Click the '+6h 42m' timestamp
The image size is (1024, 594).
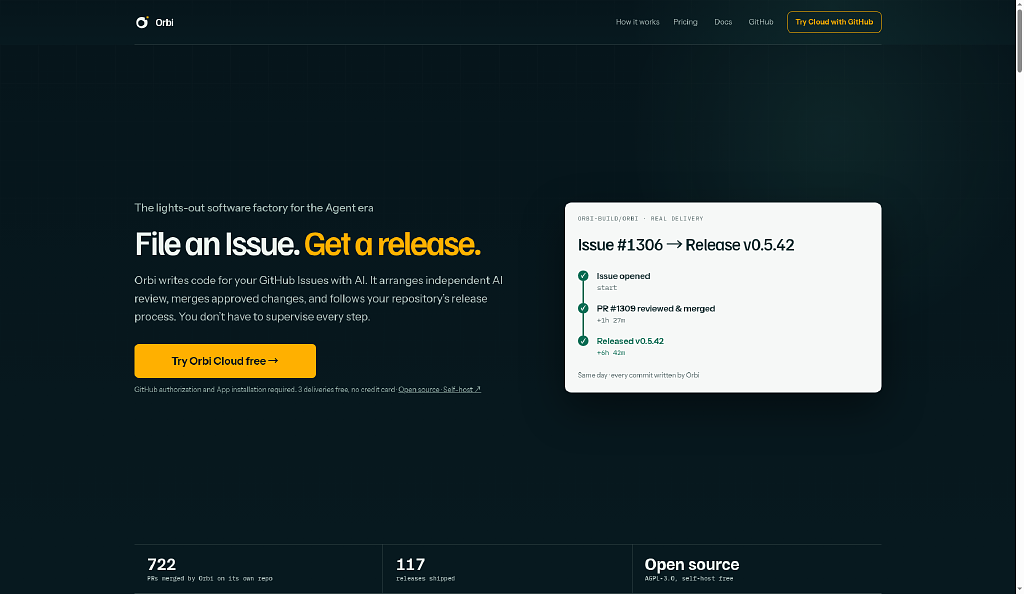coord(611,353)
